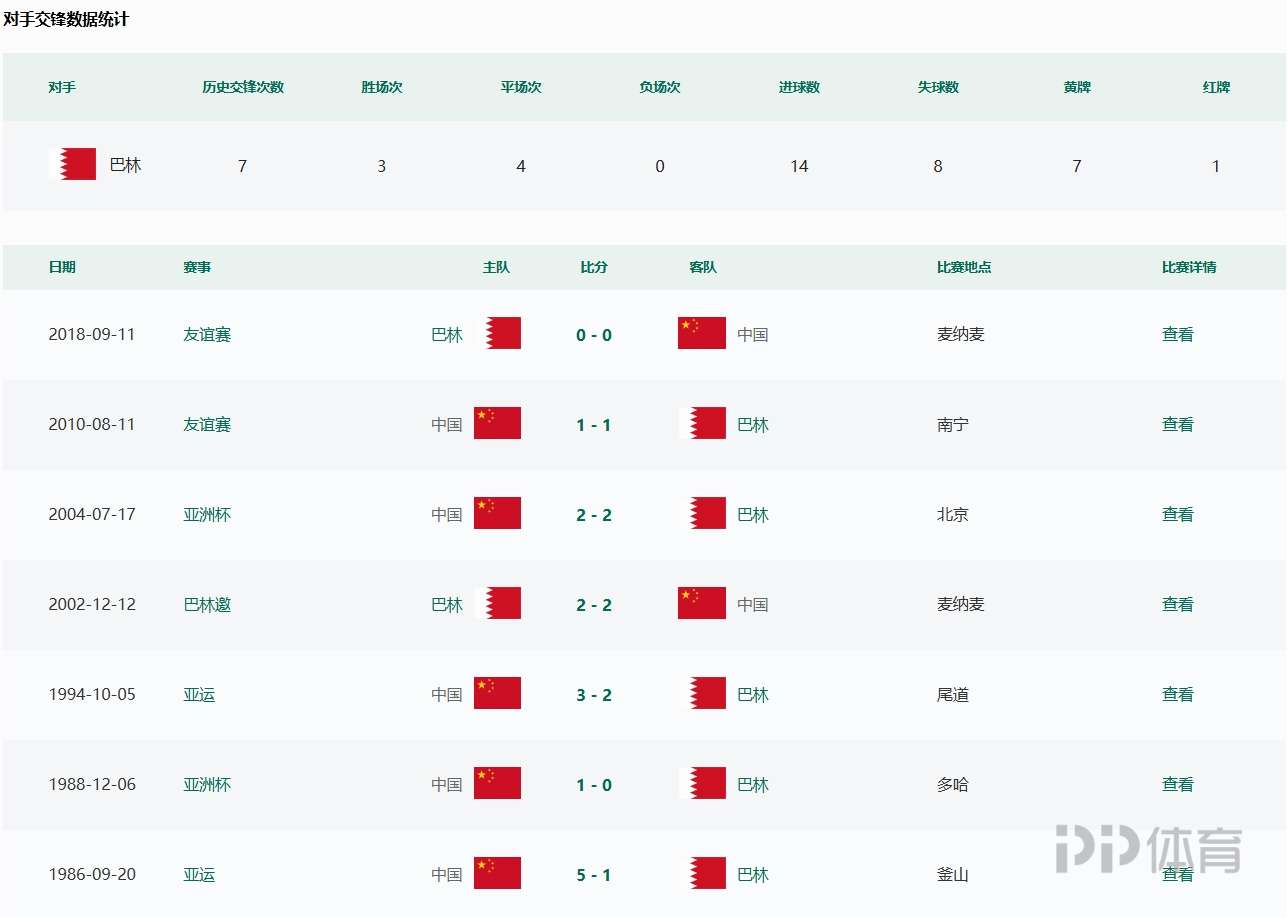Click Bahrain flag in 2010-08-11 match row
This screenshot has height=918, width=1287.
(702, 423)
